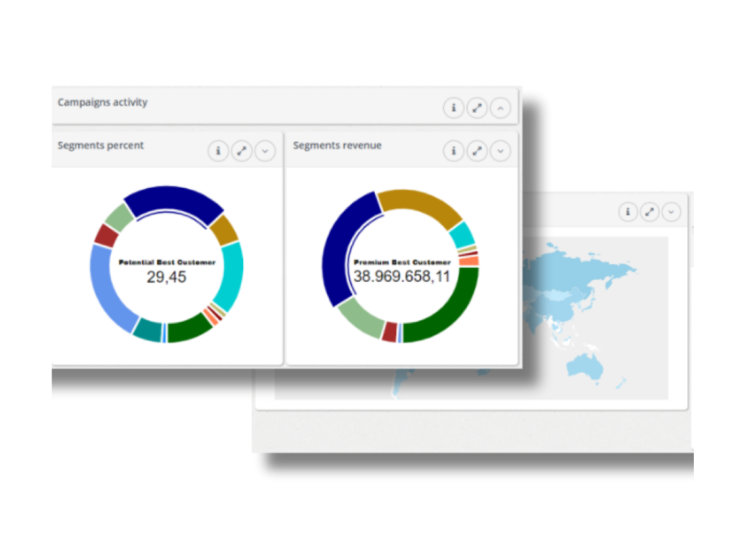
Task: Open the Segments percent chevron dropdown
Action: click(x=265, y=151)
